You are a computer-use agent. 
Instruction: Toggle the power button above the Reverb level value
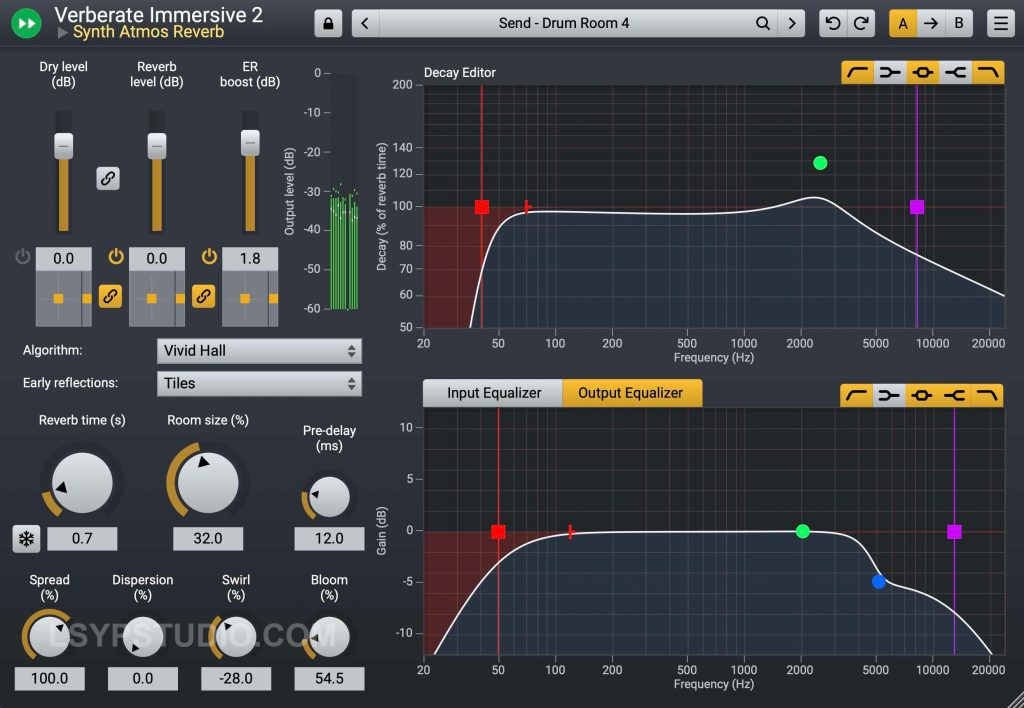pyautogui.click(x=116, y=256)
